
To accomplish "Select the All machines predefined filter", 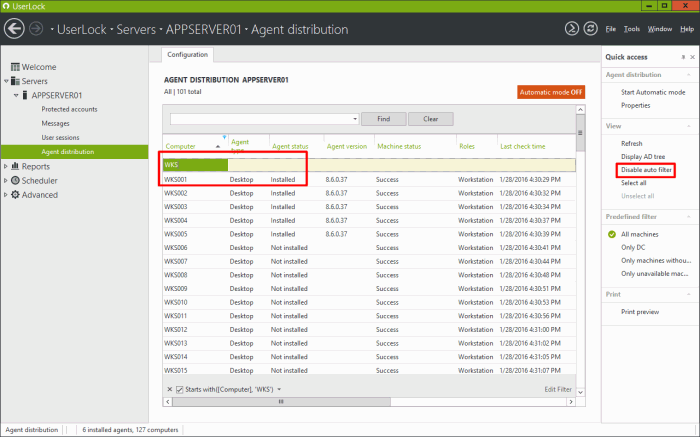I will coord(639,234).
